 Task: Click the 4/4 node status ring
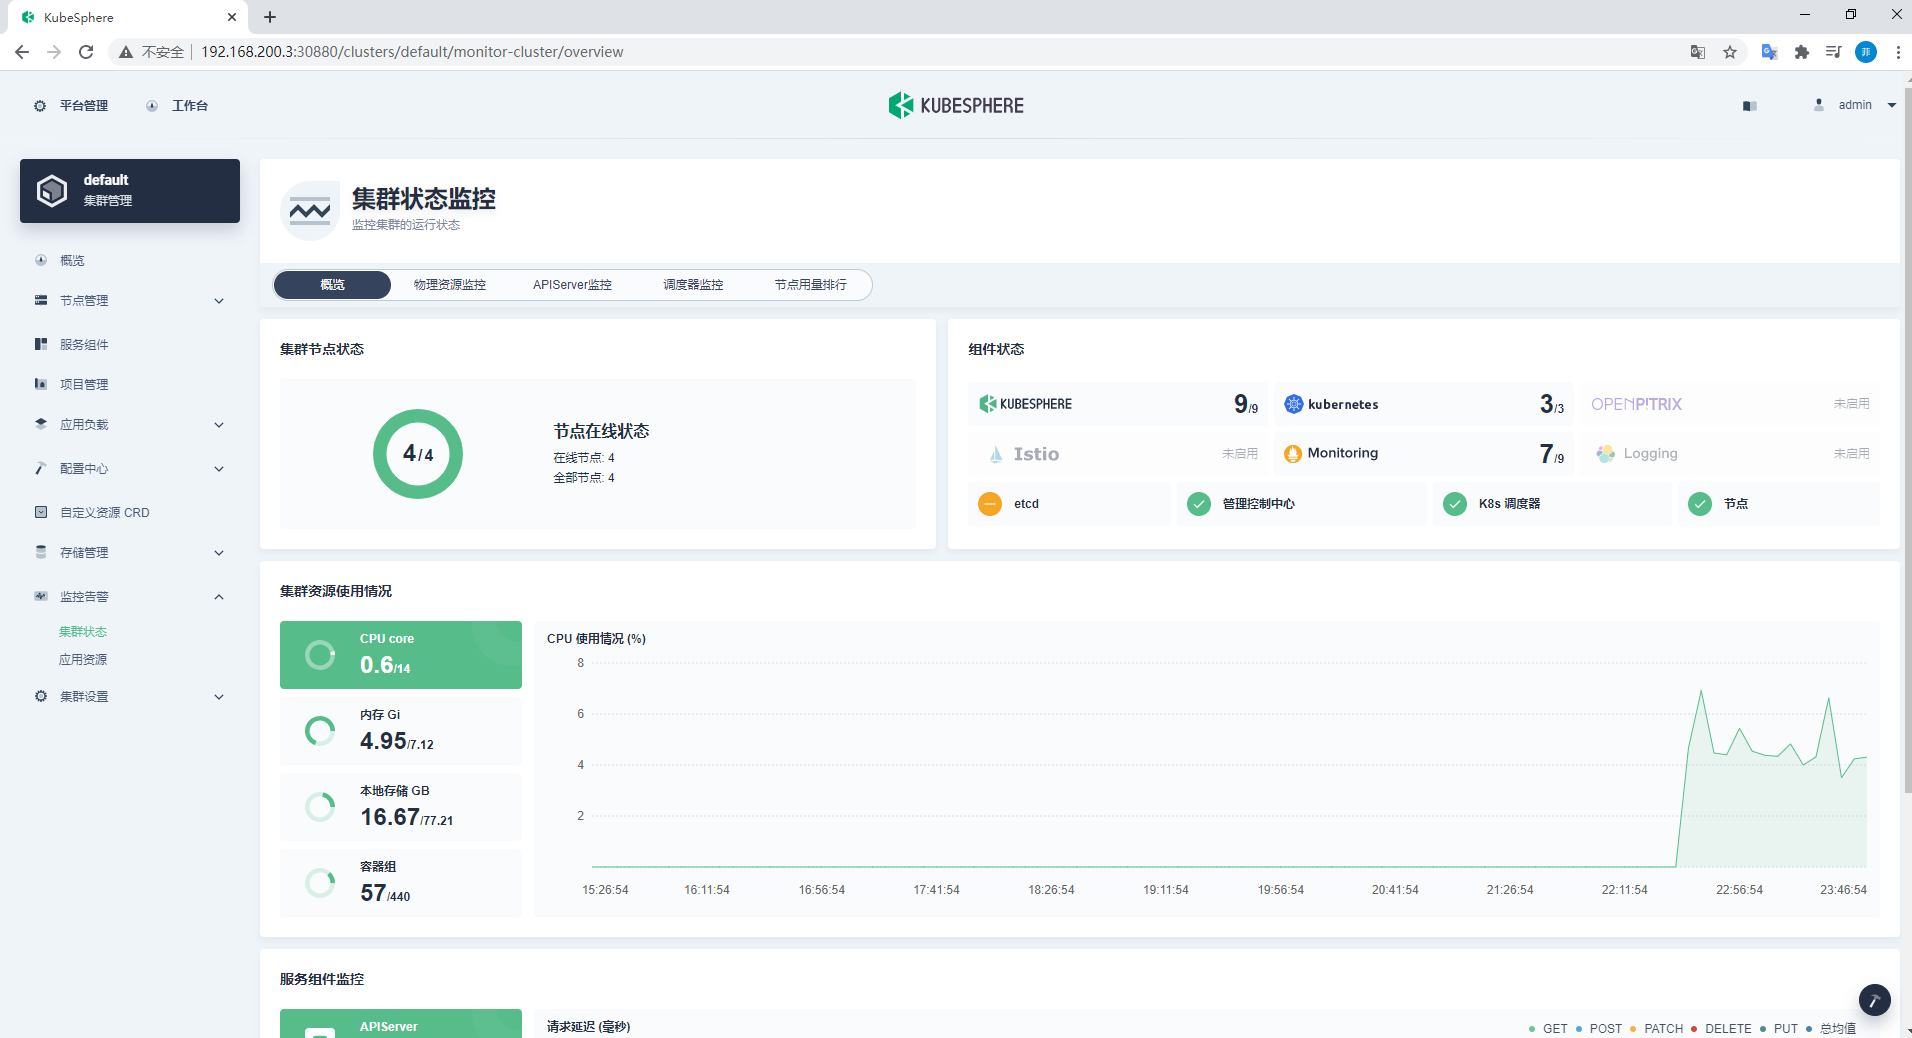pyautogui.click(x=418, y=454)
